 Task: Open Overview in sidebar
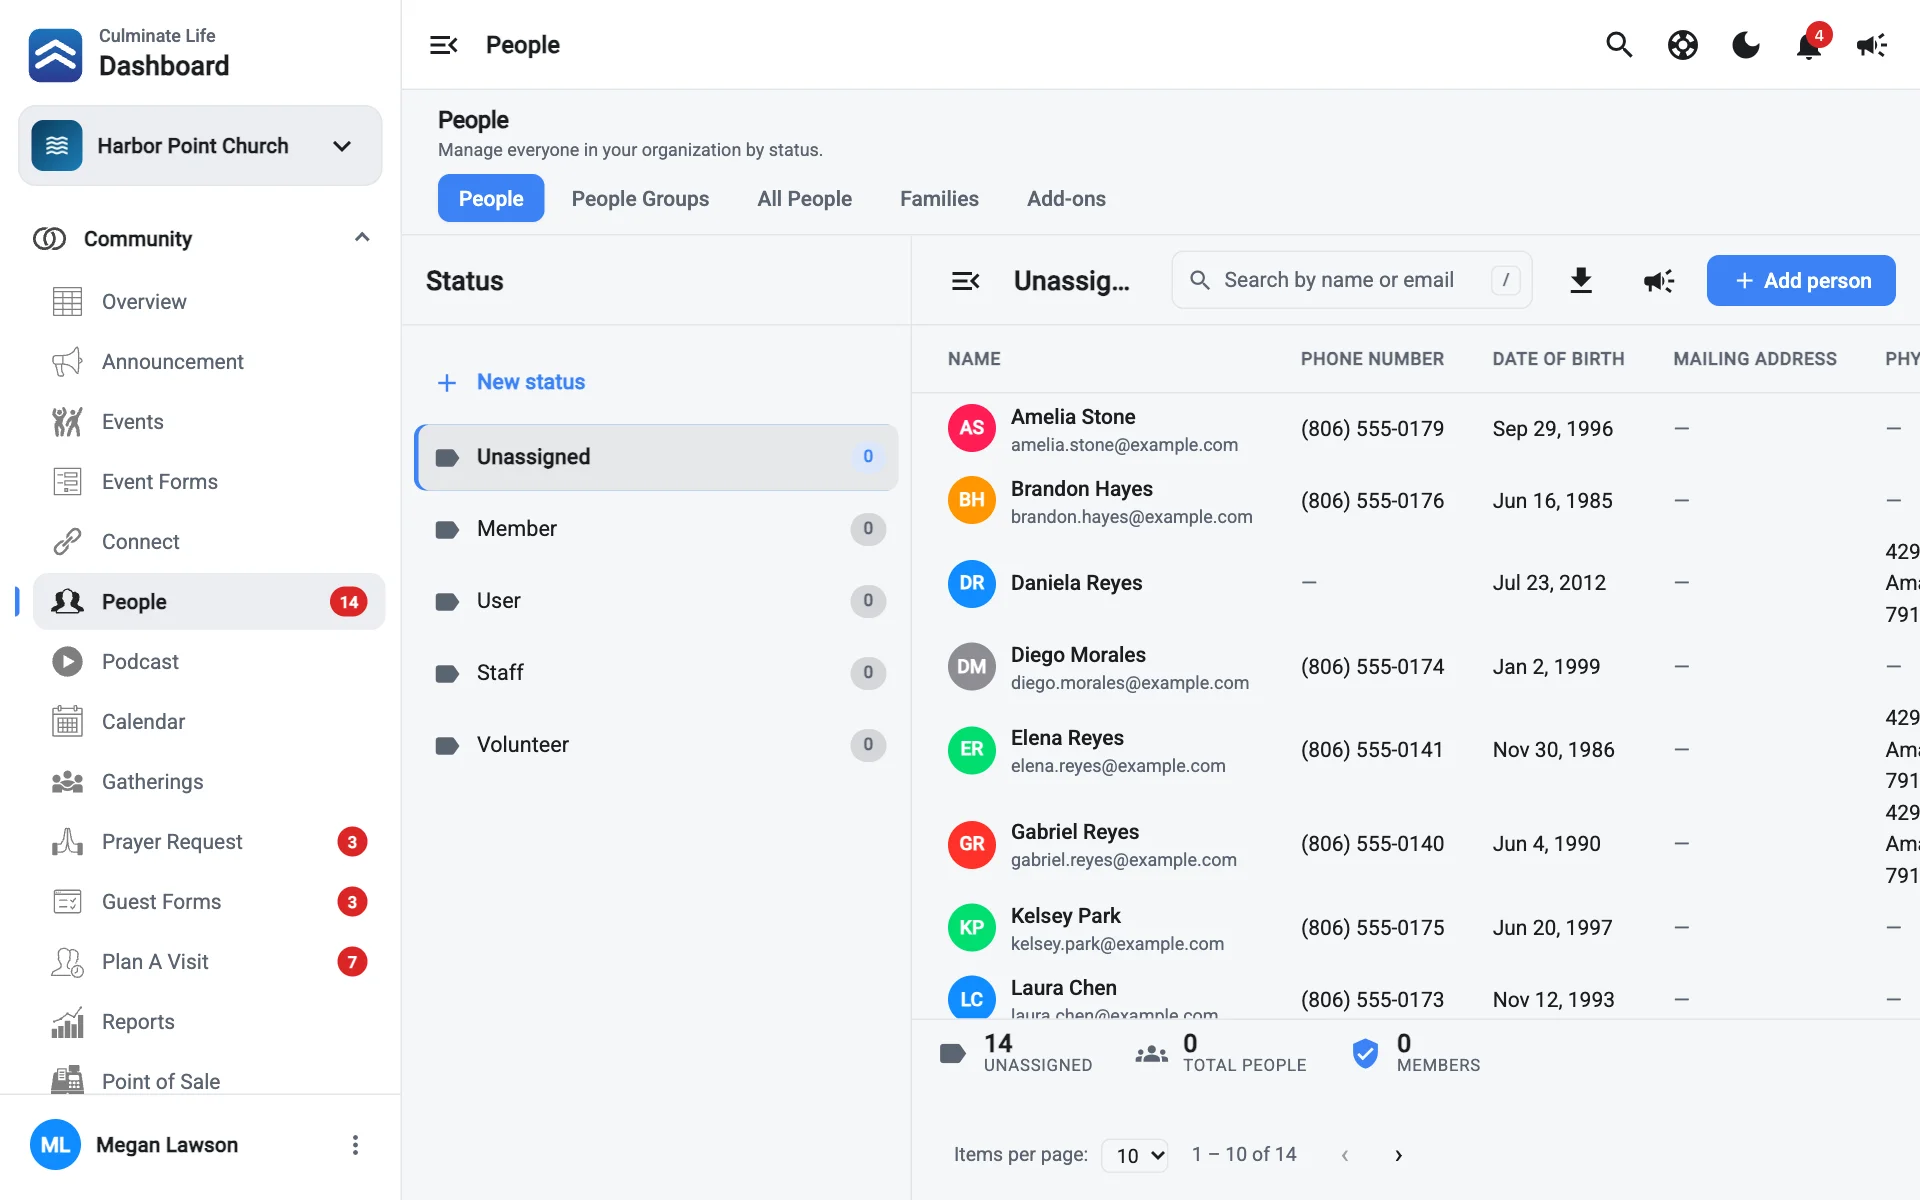click(208, 302)
